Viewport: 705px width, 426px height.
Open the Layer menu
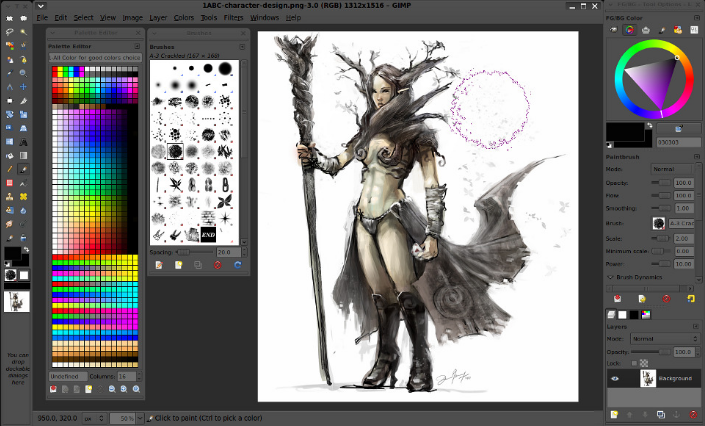click(158, 18)
